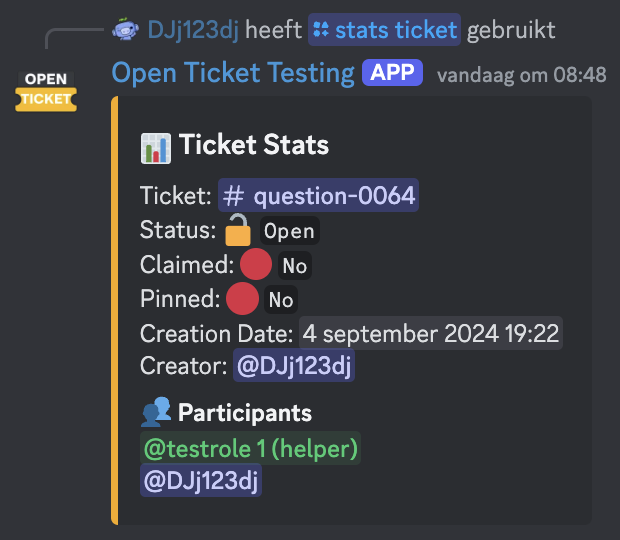Click the Open status code label
Viewport: 620px width, 540px height.
289,231
